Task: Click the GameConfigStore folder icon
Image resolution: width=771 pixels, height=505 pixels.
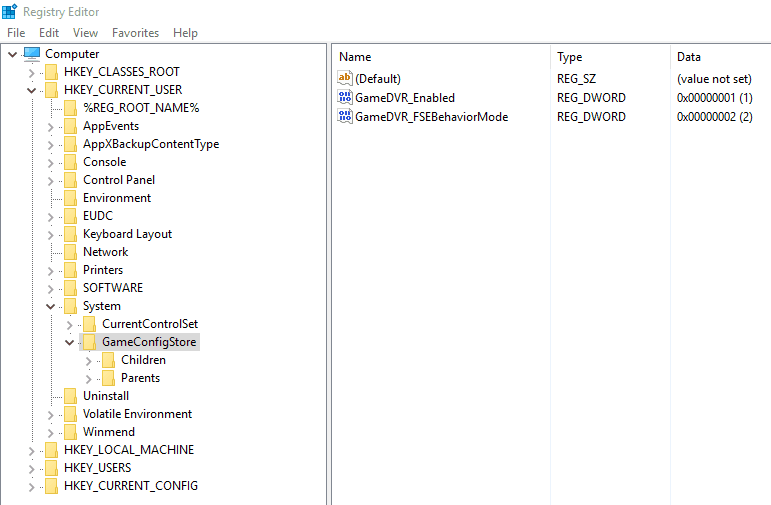Action: 90,342
